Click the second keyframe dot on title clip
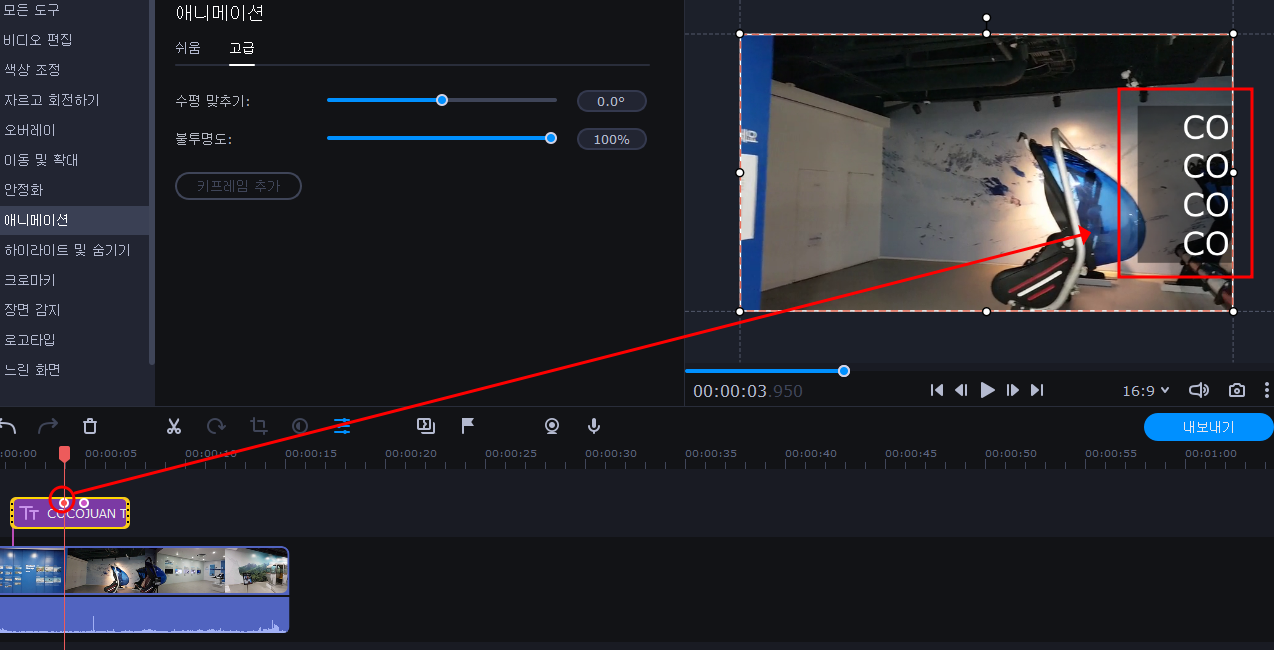The width and height of the screenshot is (1274, 650). 84,503
